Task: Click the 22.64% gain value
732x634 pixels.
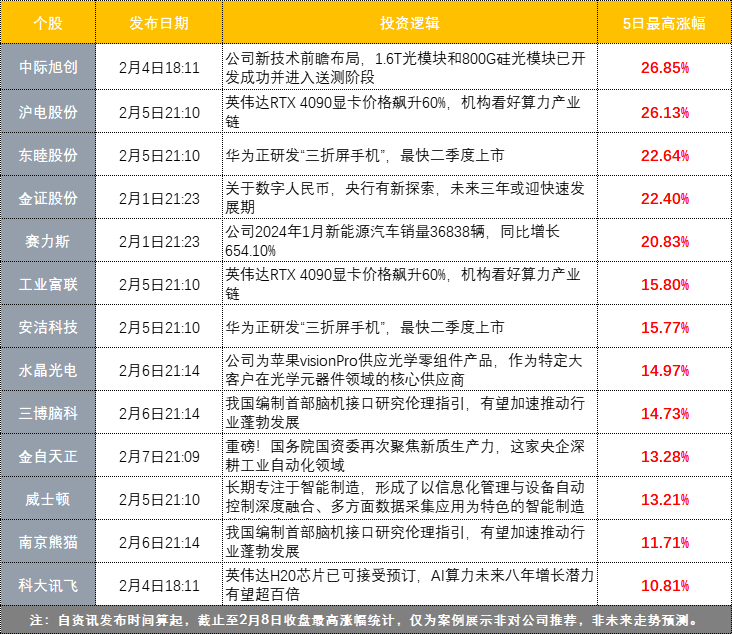Action: coord(665,155)
